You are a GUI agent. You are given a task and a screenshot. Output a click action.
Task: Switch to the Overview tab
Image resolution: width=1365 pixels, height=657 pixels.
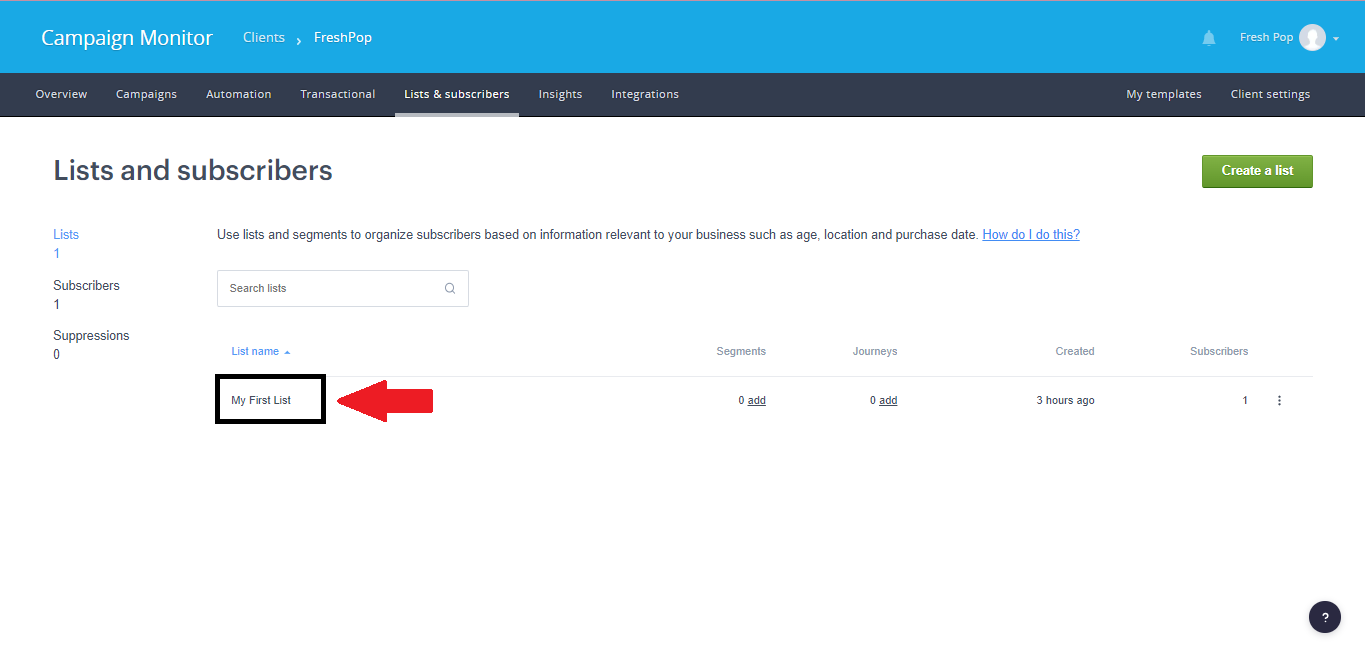pos(61,94)
